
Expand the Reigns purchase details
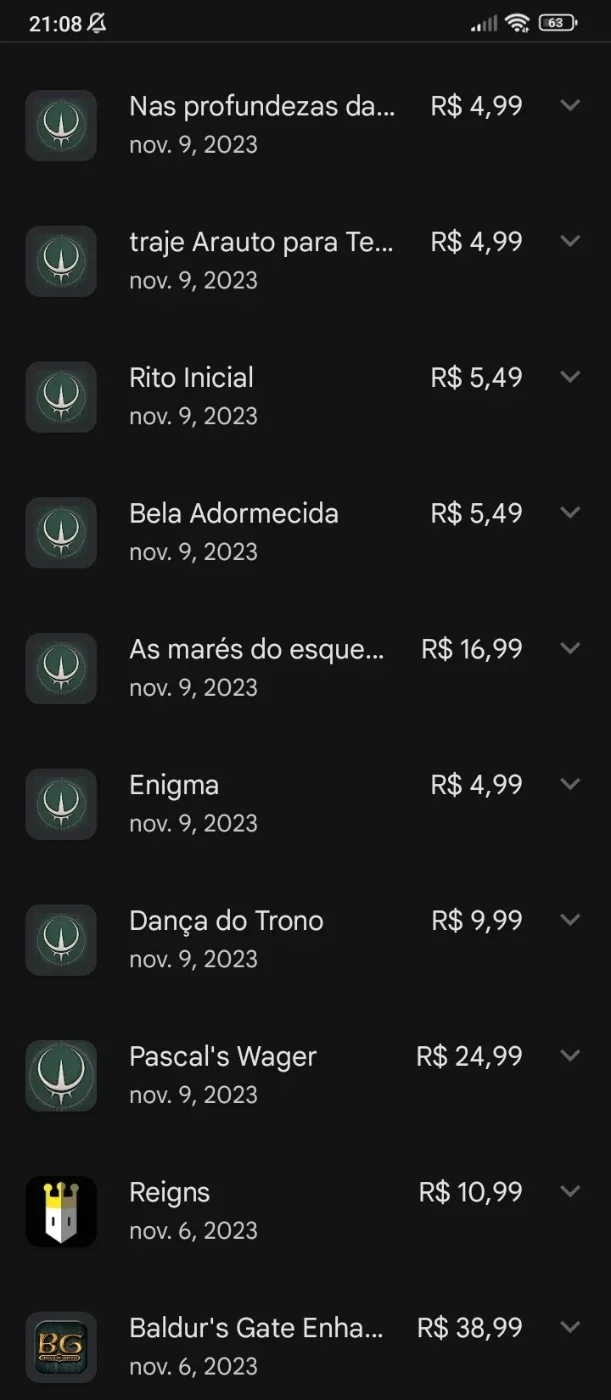pos(570,1191)
